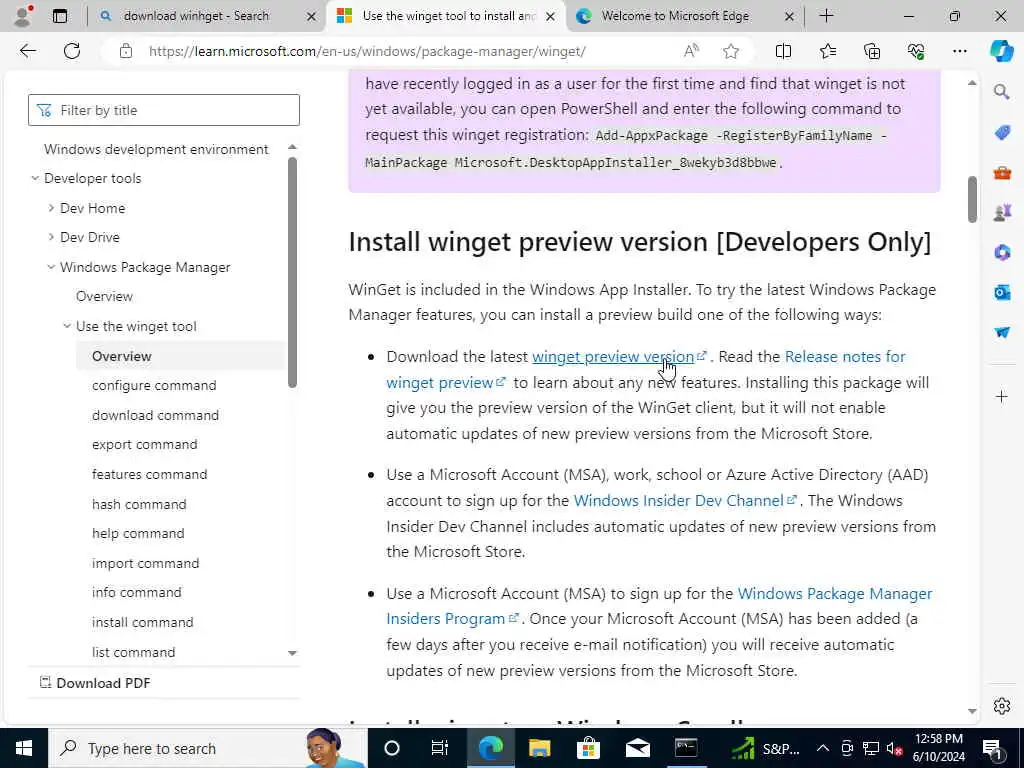View site information lock icon
The image size is (1024, 768).
pos(126,51)
